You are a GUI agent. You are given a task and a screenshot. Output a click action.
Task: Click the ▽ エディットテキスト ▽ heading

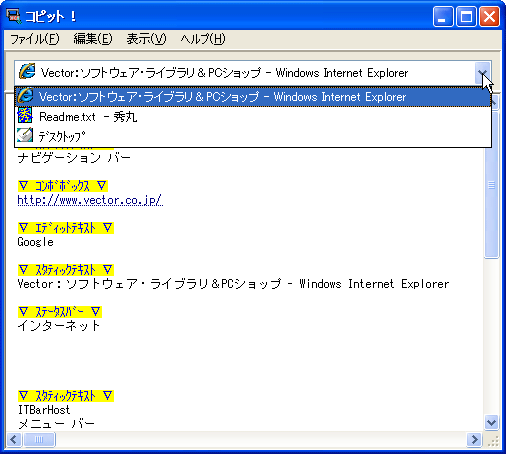pos(66,228)
